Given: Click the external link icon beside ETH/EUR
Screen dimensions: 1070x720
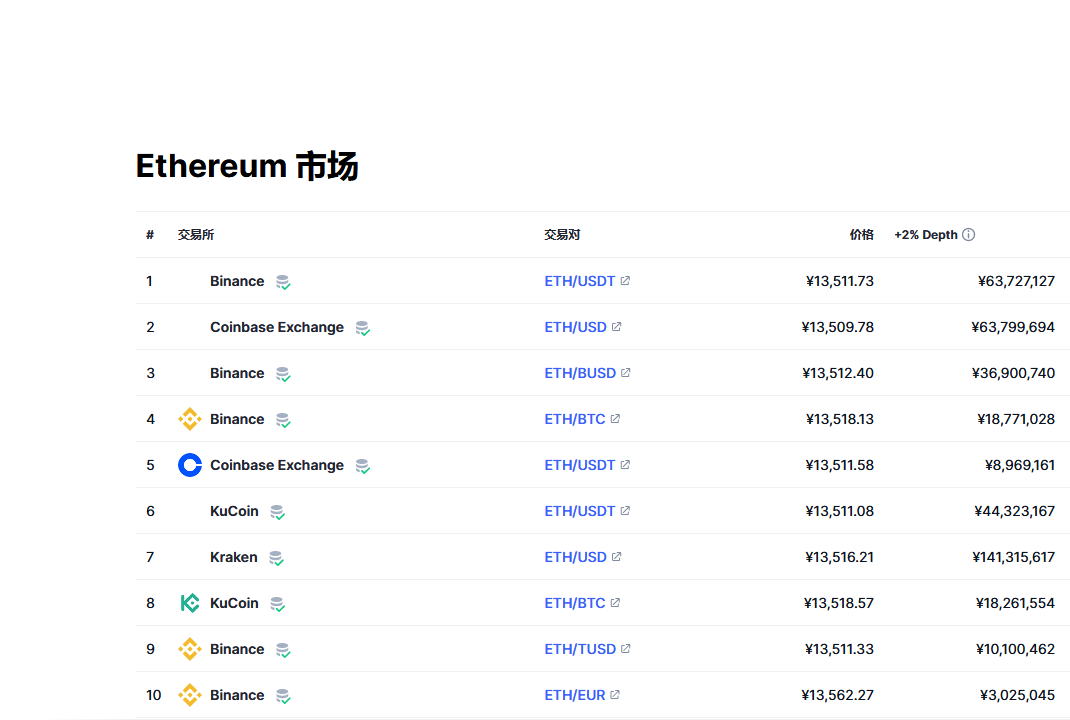Looking at the screenshot, I should (615, 695).
